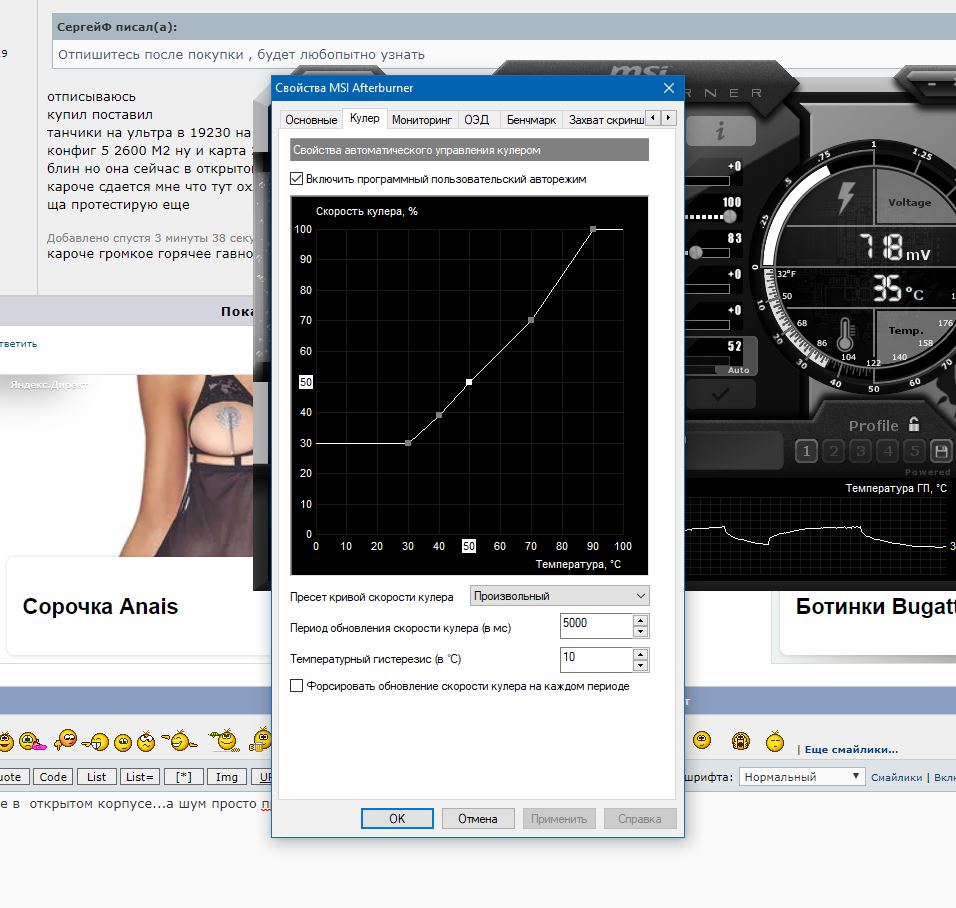Select Afterburner profile slot 5
Screen dimensions: 956x908
915,451
